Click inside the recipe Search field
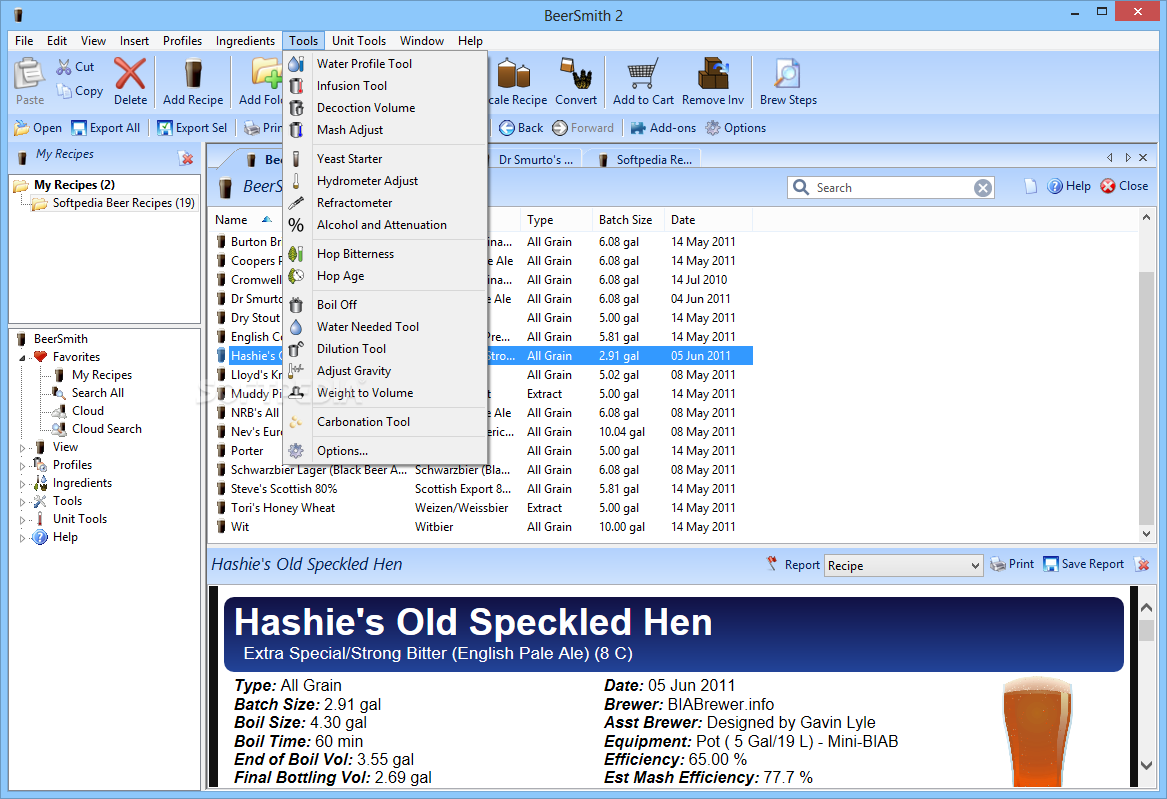Image resolution: width=1167 pixels, height=799 pixels. (892, 187)
